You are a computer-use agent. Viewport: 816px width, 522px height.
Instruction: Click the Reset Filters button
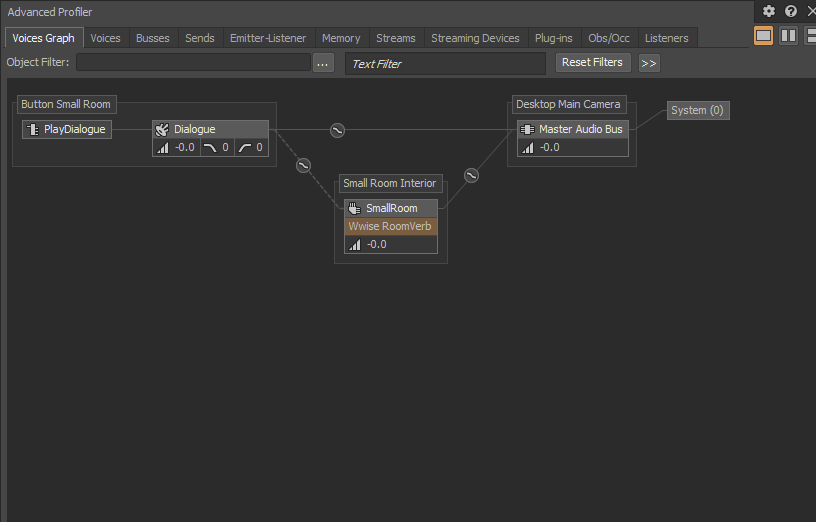pyautogui.click(x=592, y=62)
